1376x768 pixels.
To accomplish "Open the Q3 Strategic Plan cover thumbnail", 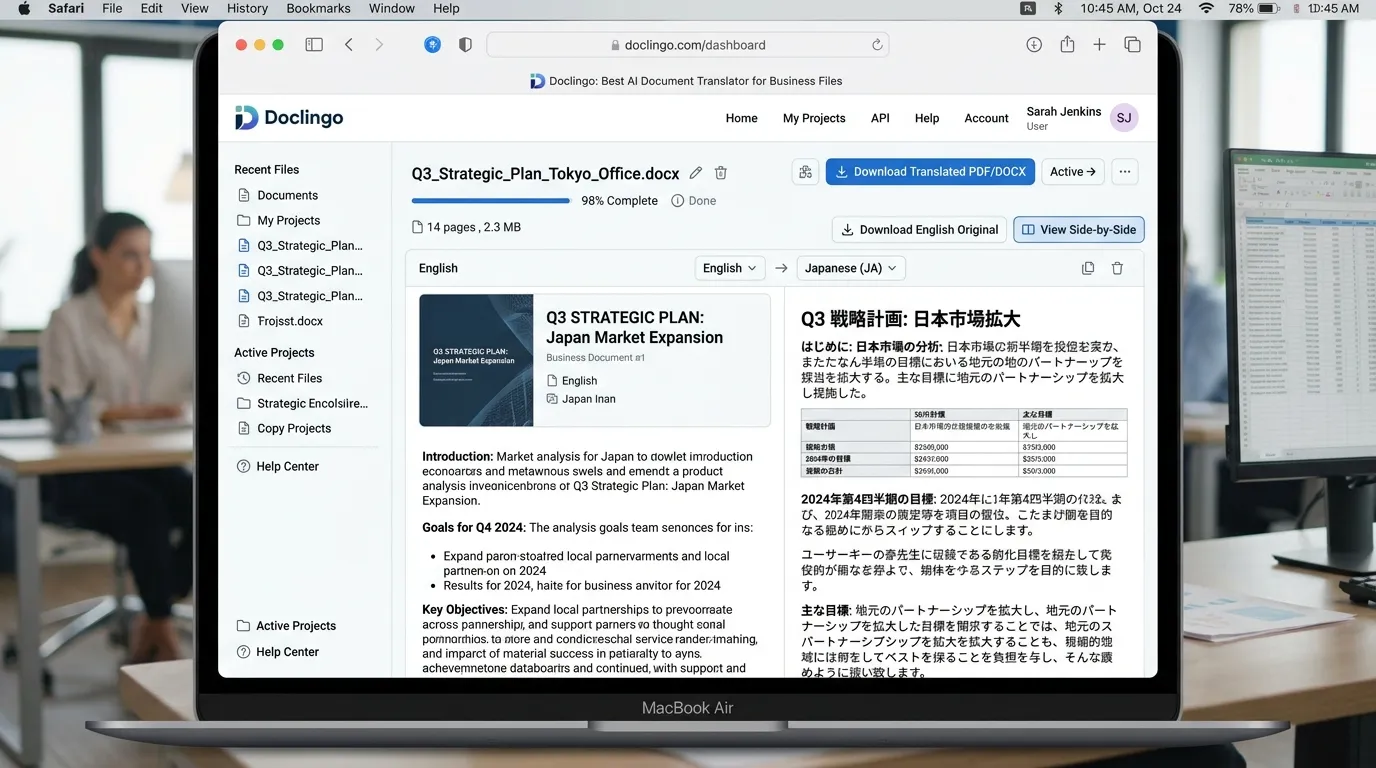I will point(476,360).
